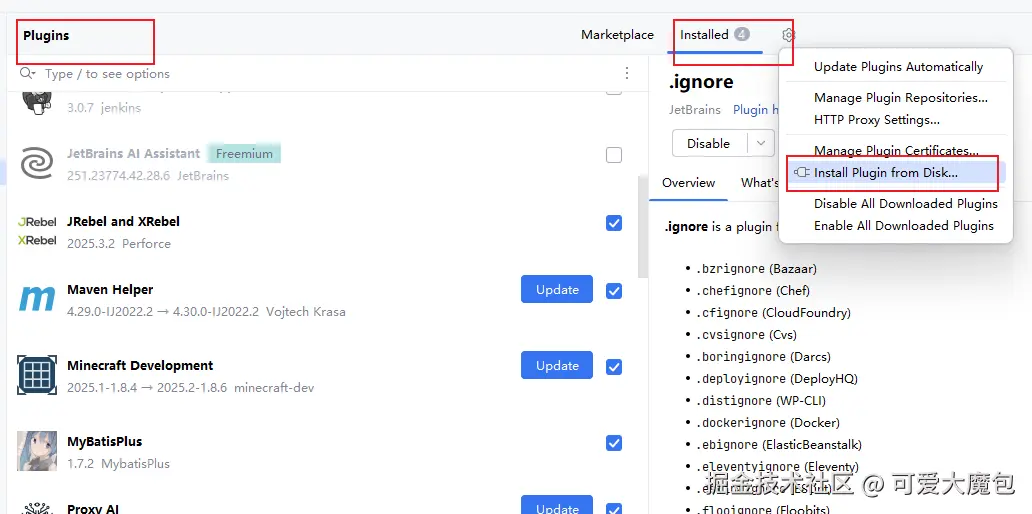This screenshot has width=1032, height=514.
Task: Choose Manage Plugin Repositories...
Action: (x=900, y=98)
